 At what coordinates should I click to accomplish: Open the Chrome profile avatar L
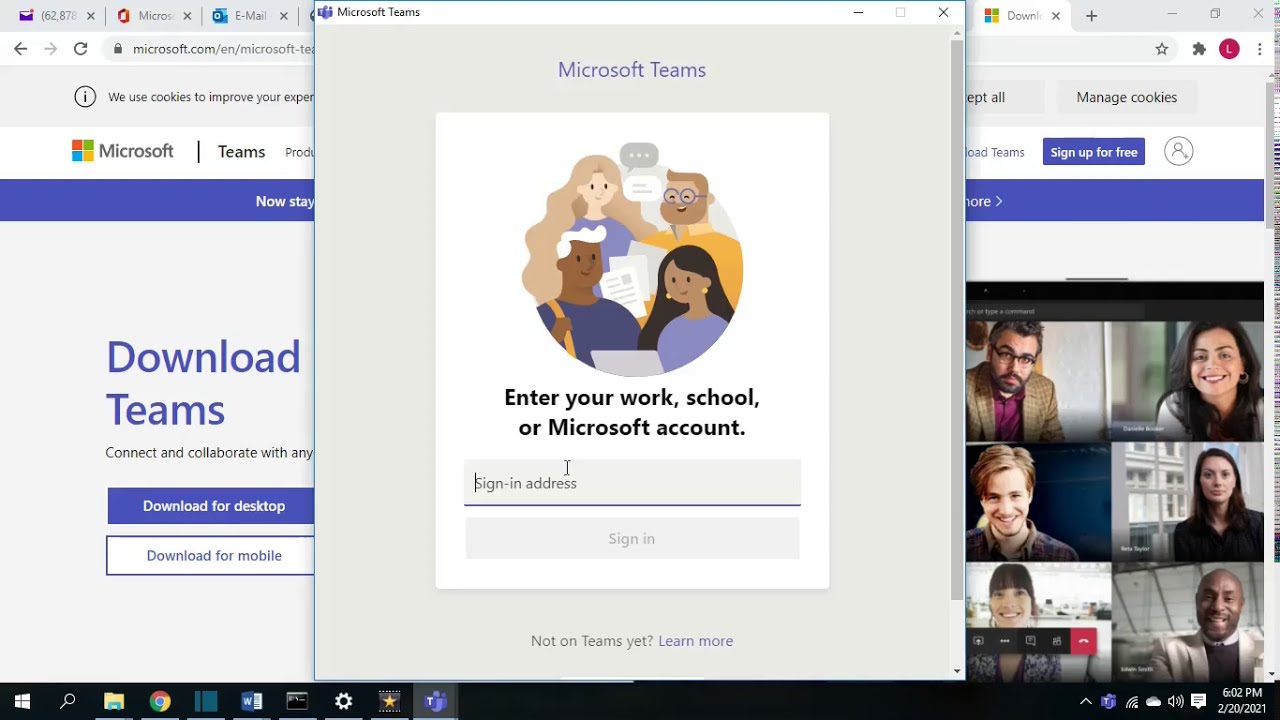1229,49
